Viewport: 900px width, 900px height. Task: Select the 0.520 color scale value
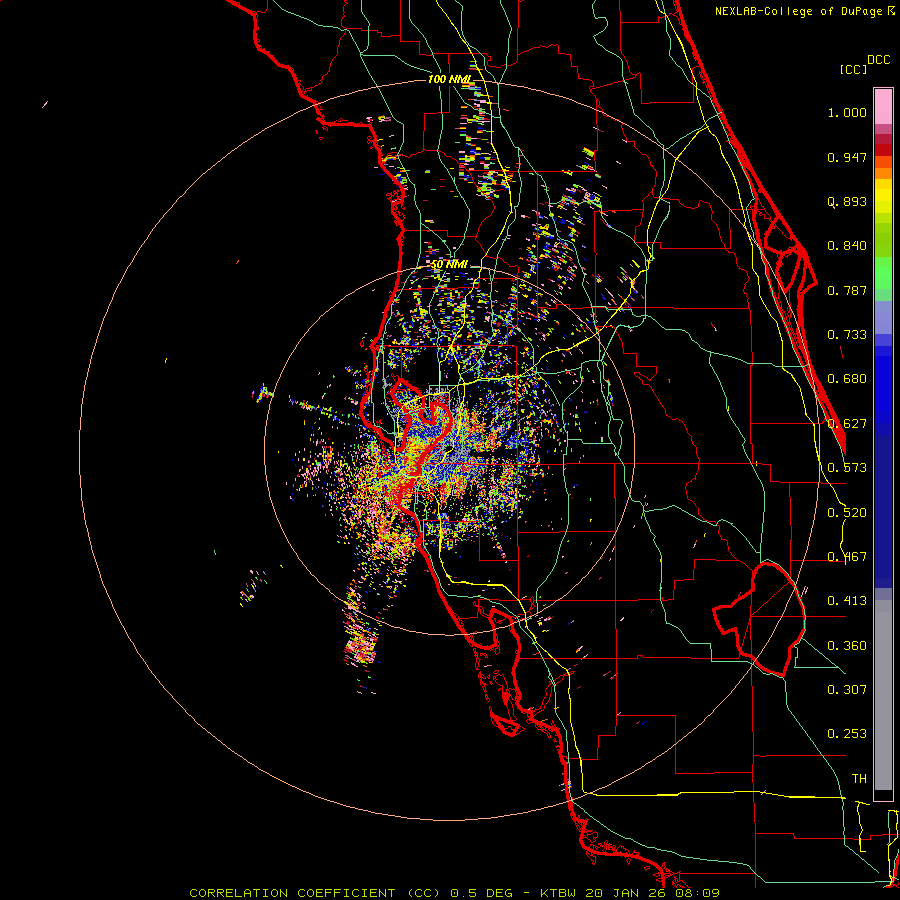point(847,513)
